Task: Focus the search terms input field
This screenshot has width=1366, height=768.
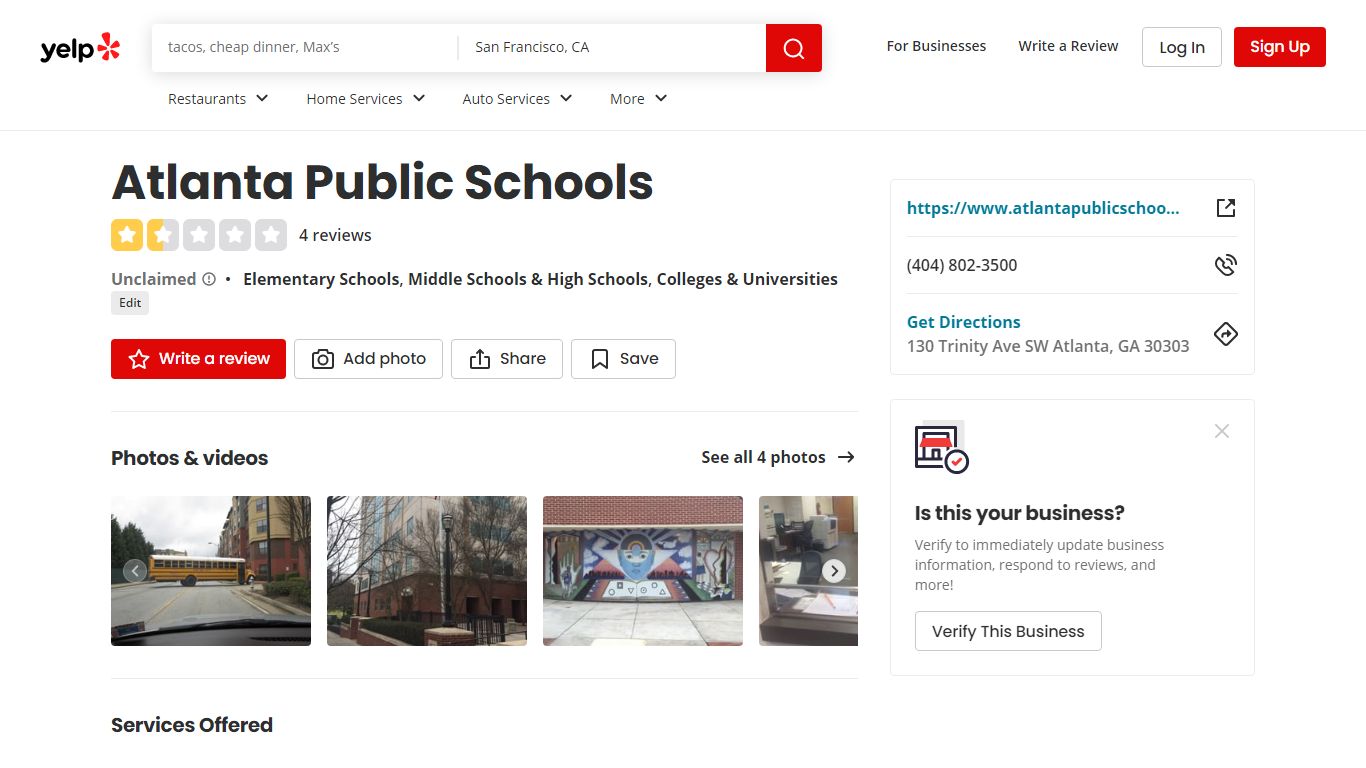Action: (305, 47)
